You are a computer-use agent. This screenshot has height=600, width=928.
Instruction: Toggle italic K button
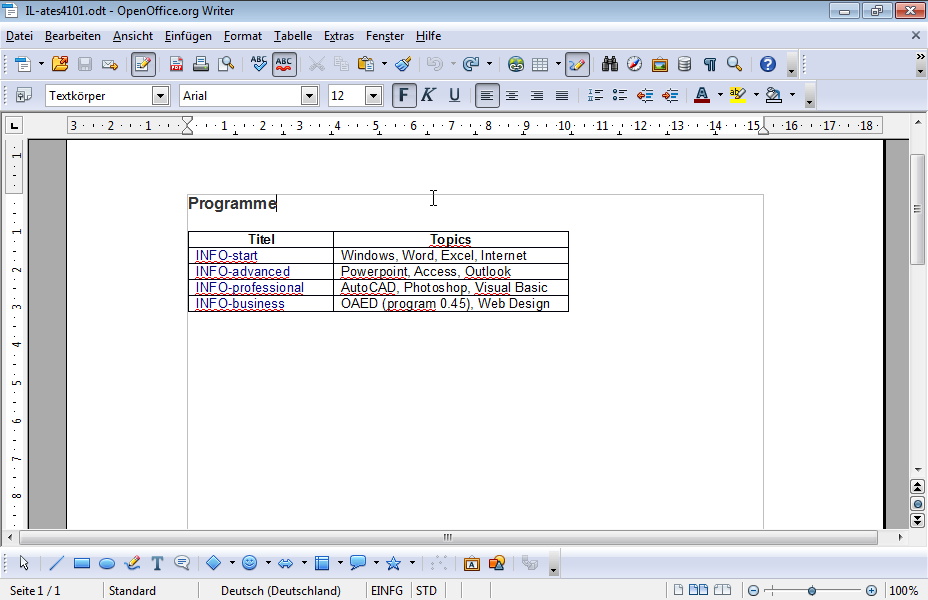pos(428,95)
